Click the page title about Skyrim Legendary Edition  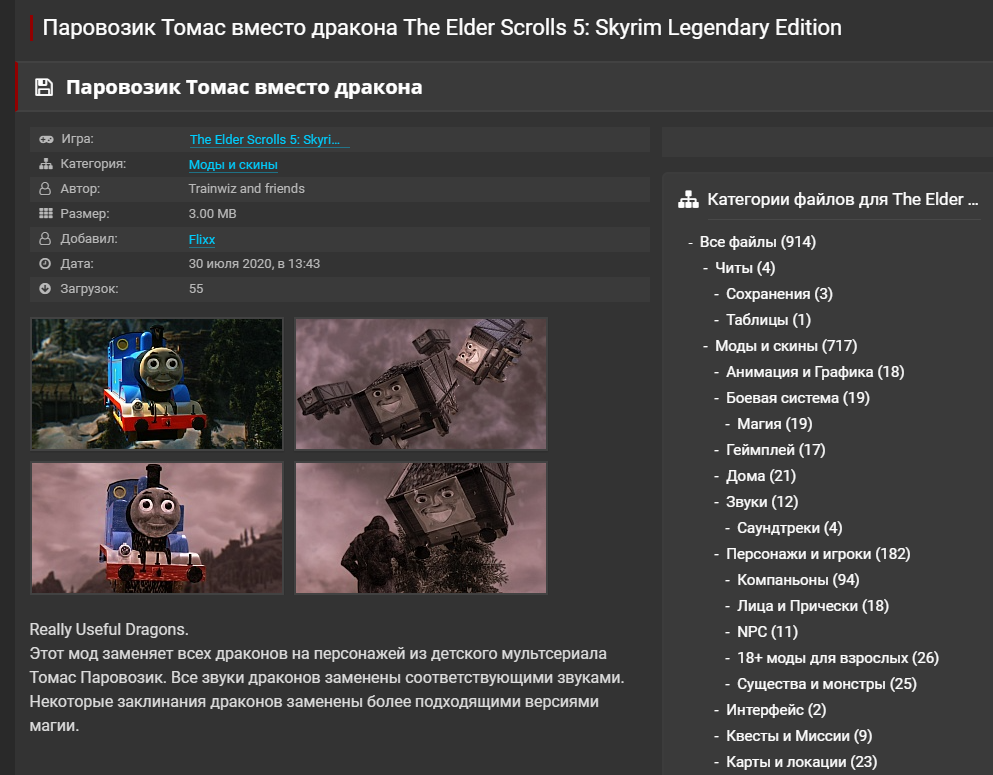pos(442,28)
